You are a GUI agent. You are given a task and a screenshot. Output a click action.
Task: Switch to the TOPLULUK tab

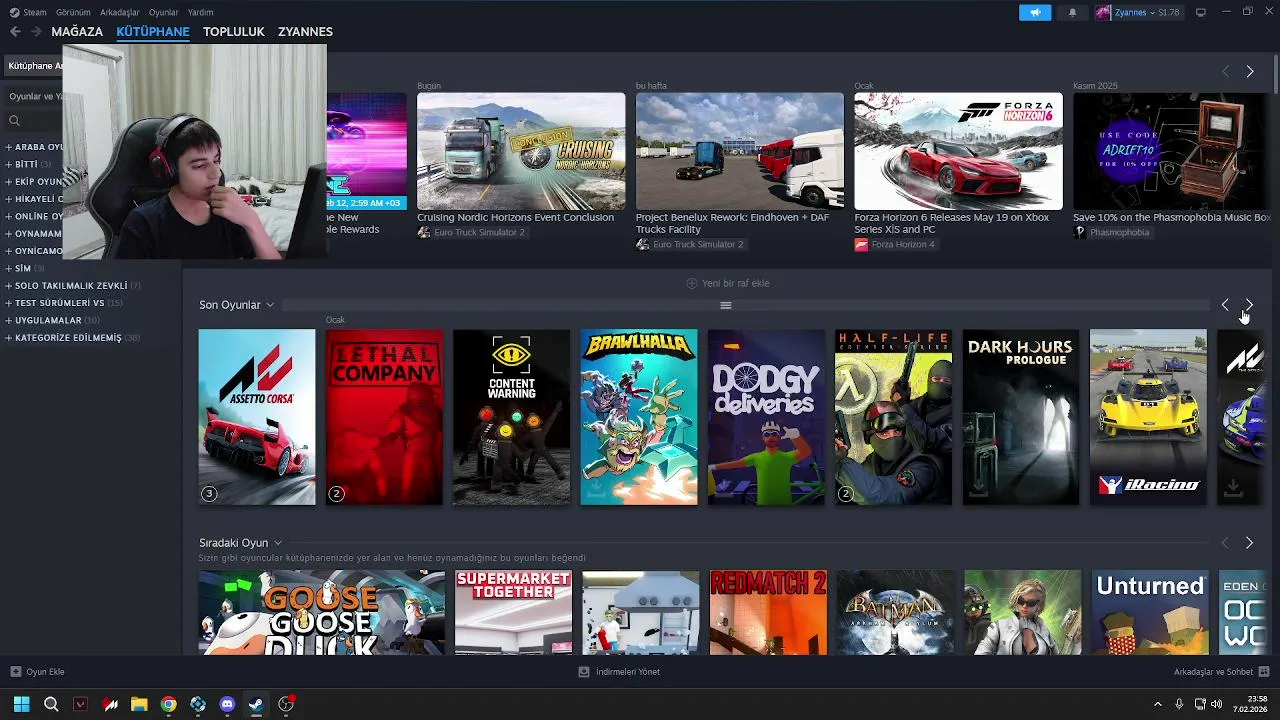pos(234,32)
